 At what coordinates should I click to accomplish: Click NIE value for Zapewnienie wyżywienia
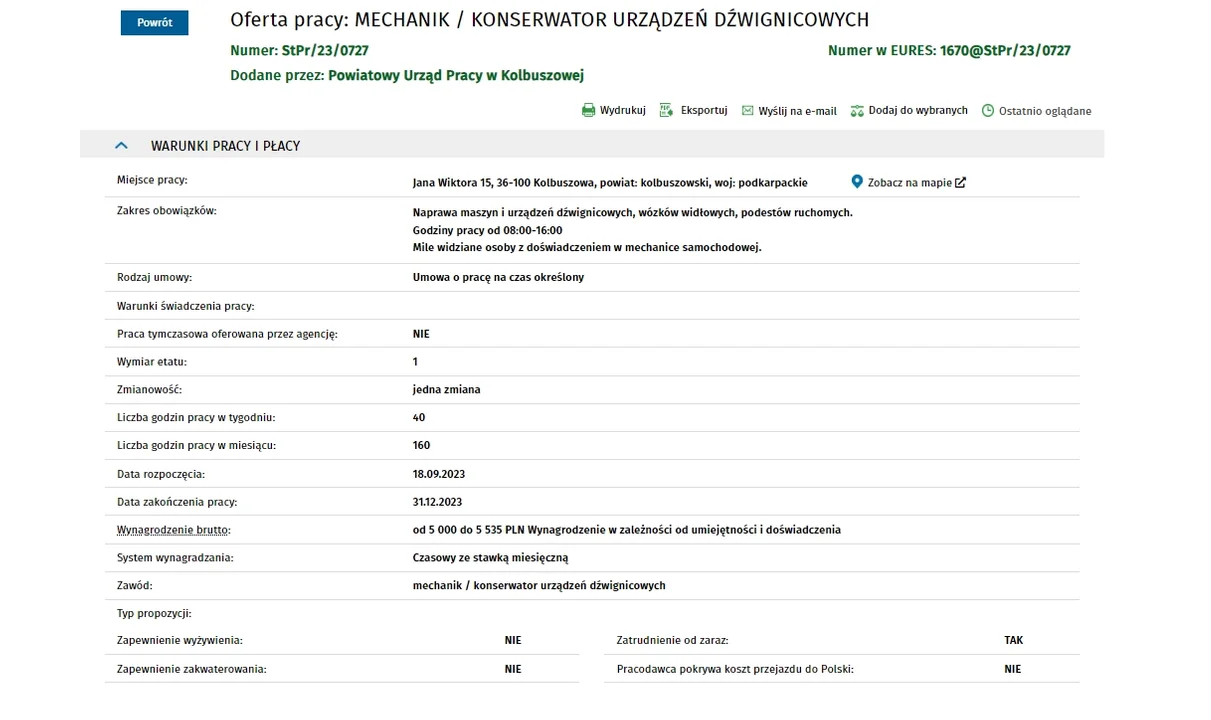513,640
